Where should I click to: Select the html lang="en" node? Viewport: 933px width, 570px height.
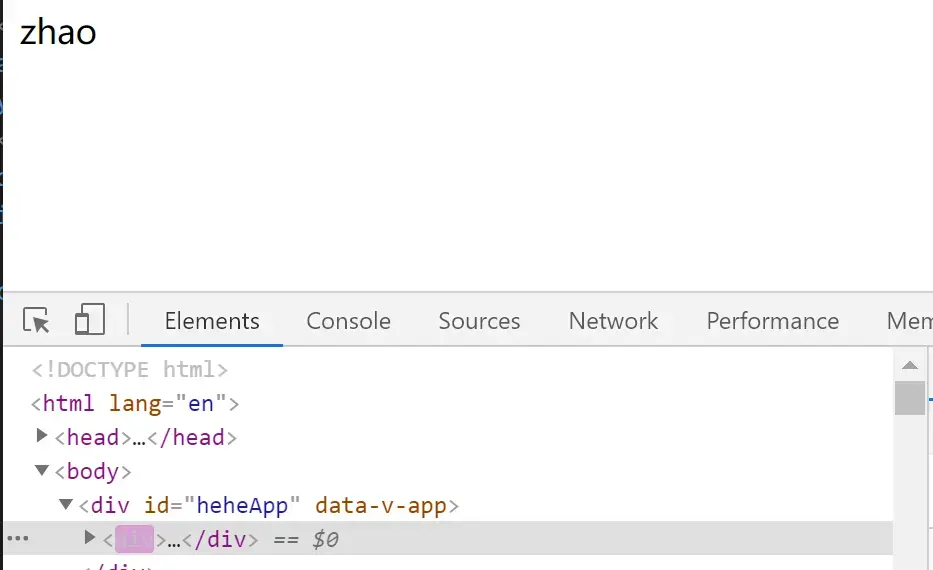coord(135,403)
